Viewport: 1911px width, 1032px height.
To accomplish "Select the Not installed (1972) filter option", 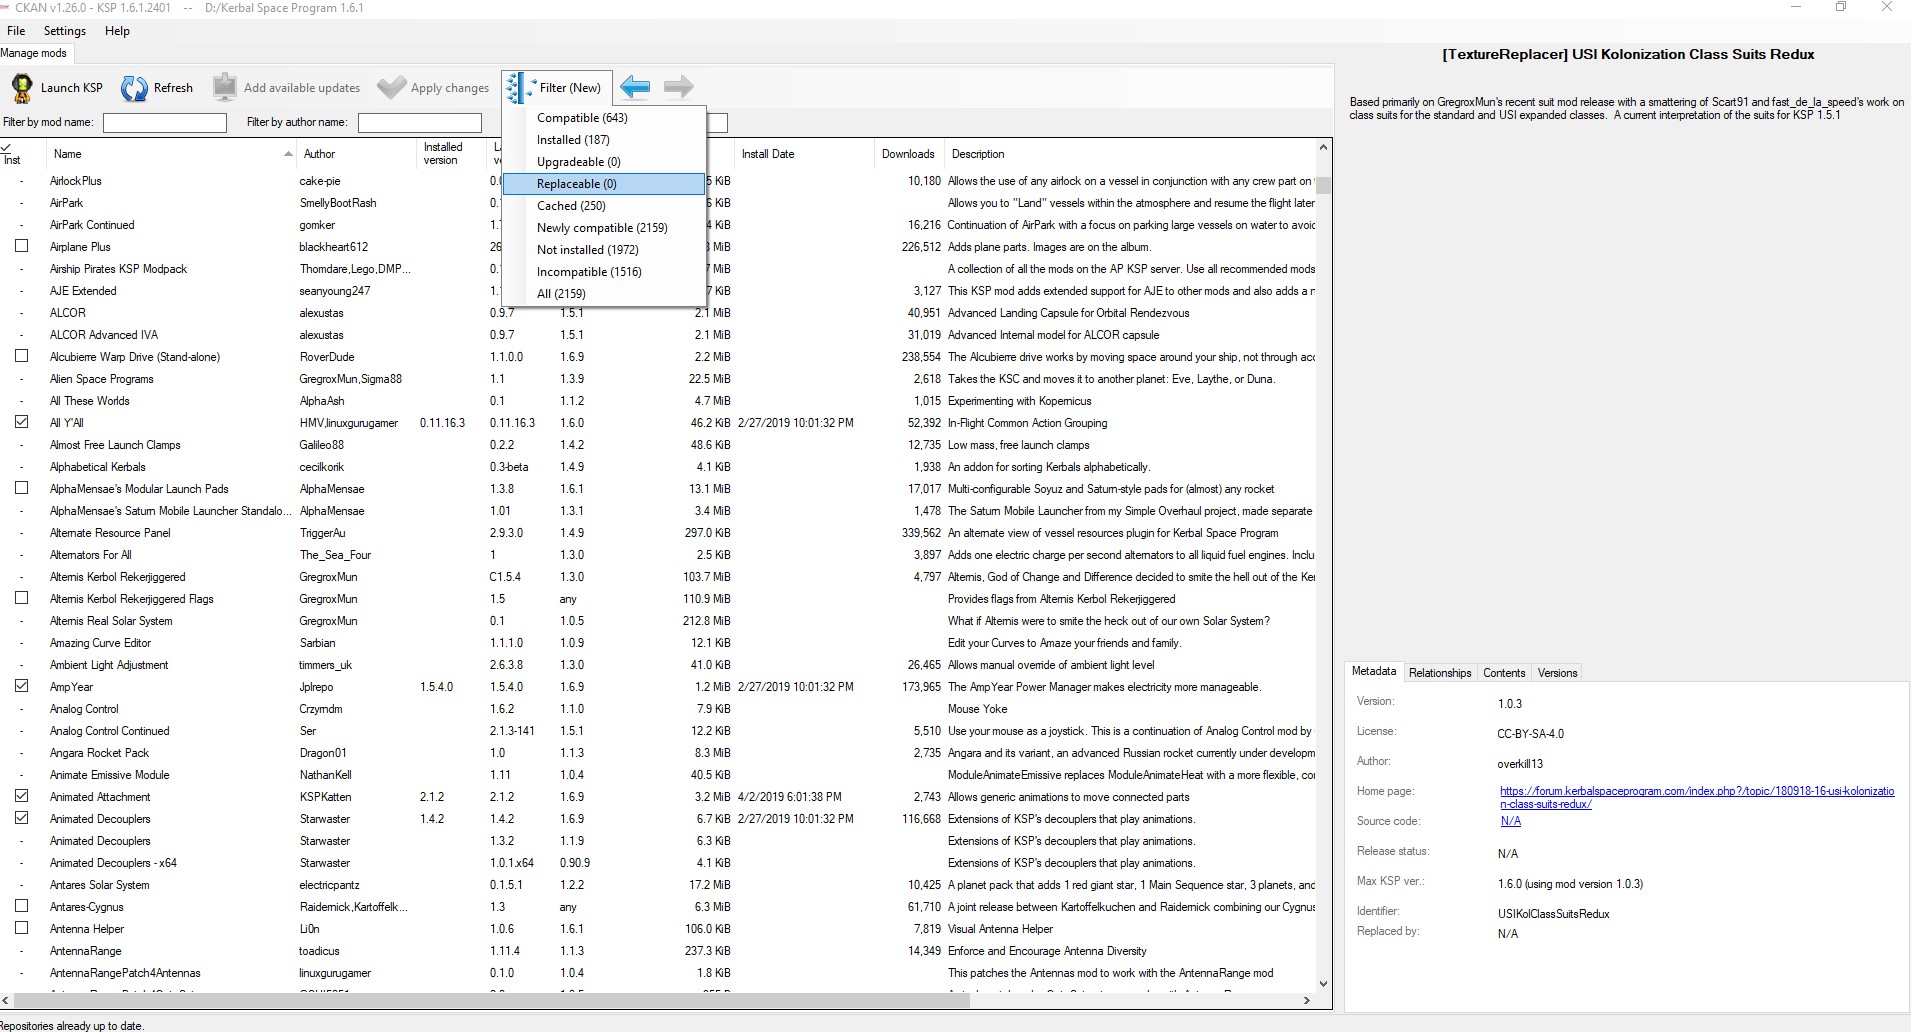I will point(587,249).
